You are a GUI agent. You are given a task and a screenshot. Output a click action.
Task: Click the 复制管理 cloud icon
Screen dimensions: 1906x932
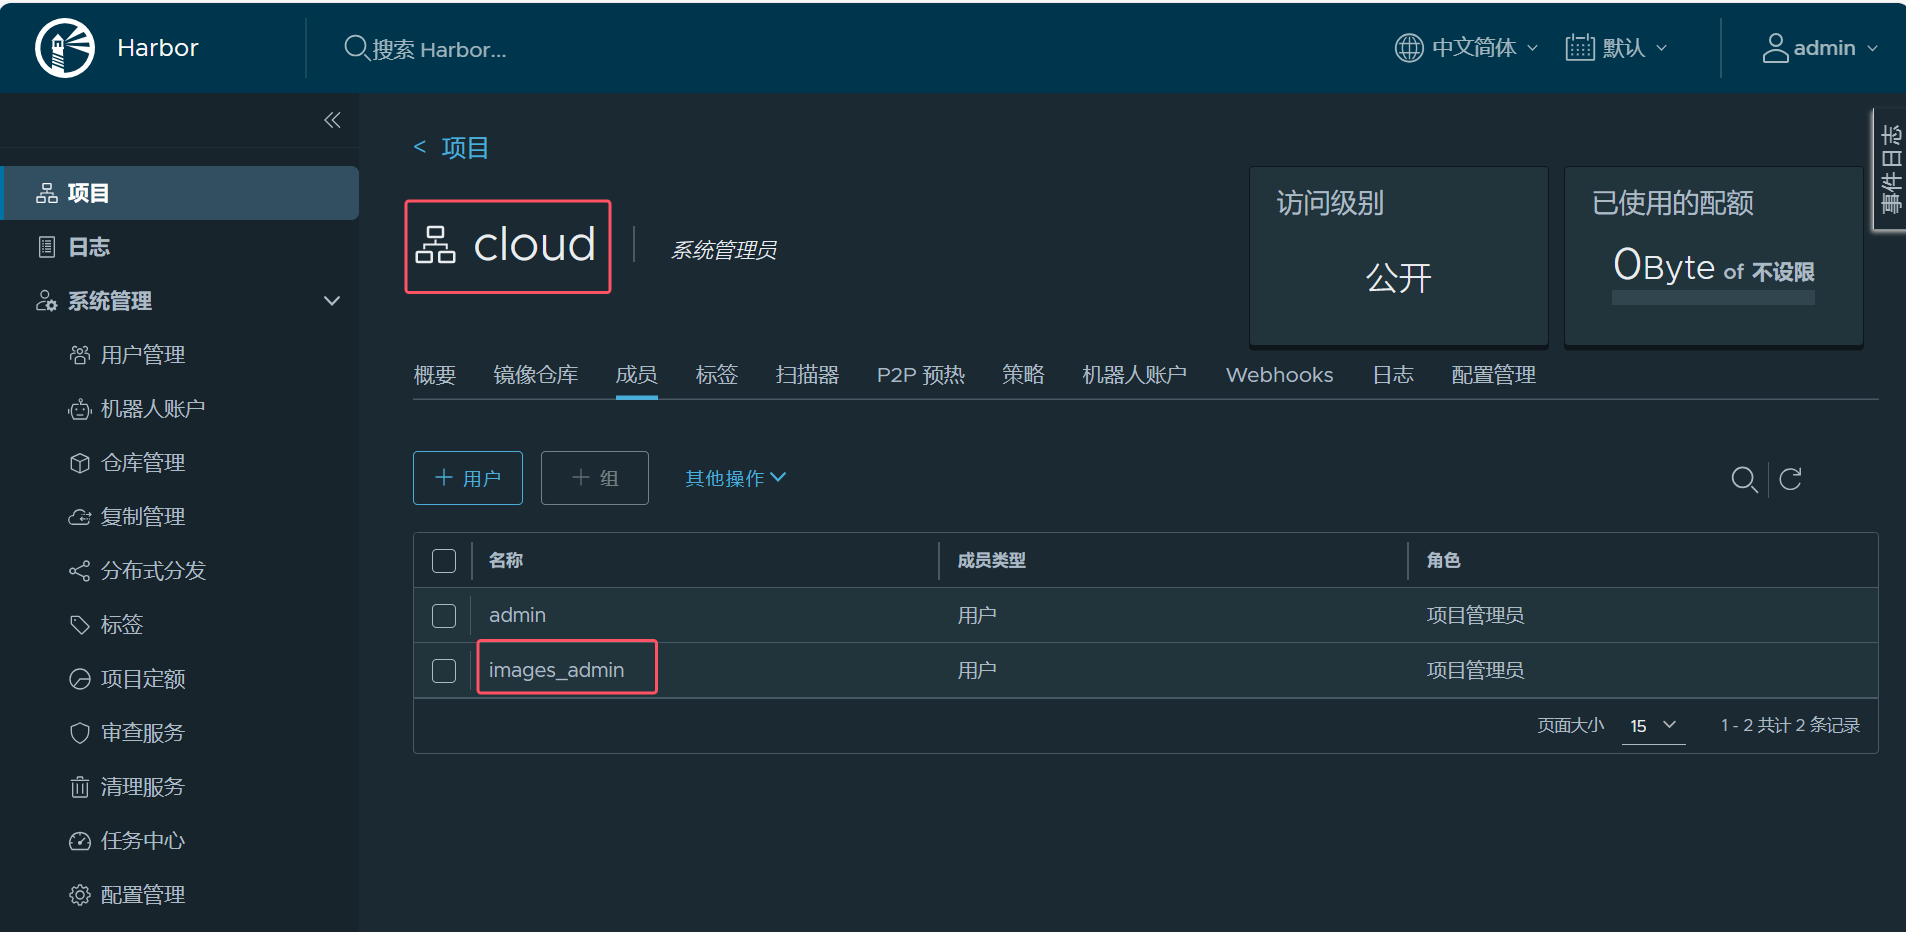[80, 517]
